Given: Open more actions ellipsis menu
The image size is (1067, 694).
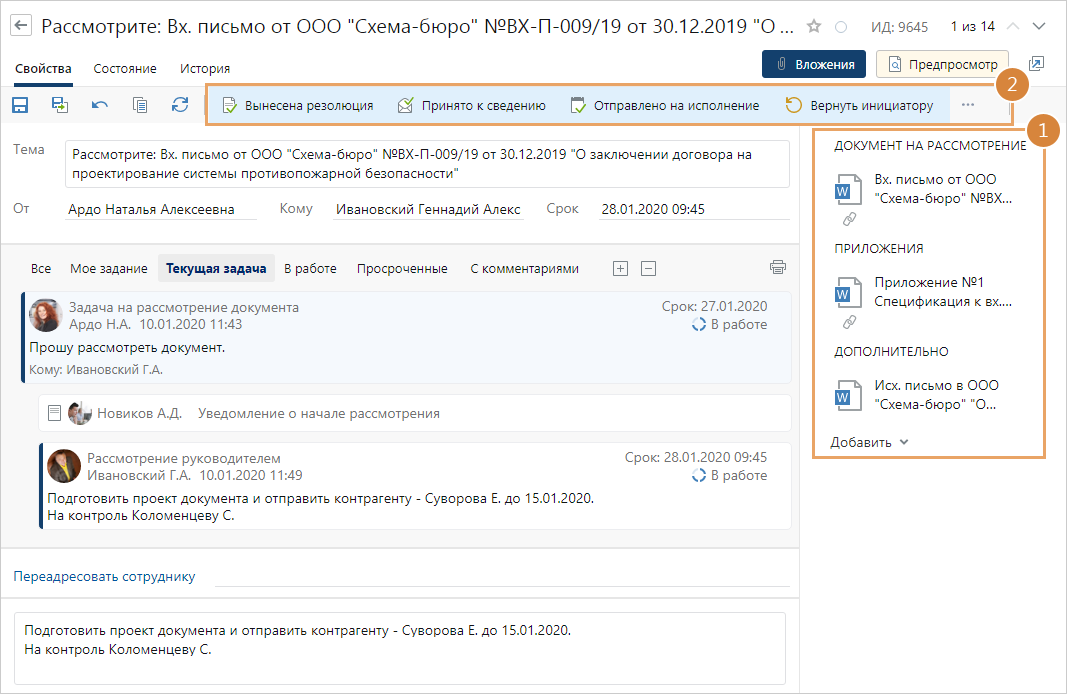Looking at the screenshot, I should point(967,105).
